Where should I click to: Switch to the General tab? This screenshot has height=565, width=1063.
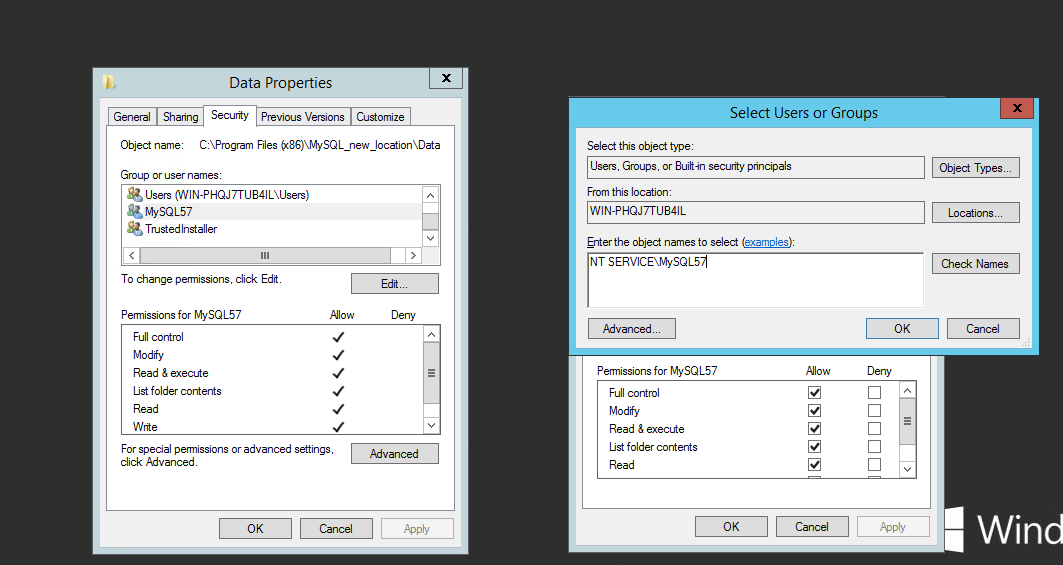point(132,117)
